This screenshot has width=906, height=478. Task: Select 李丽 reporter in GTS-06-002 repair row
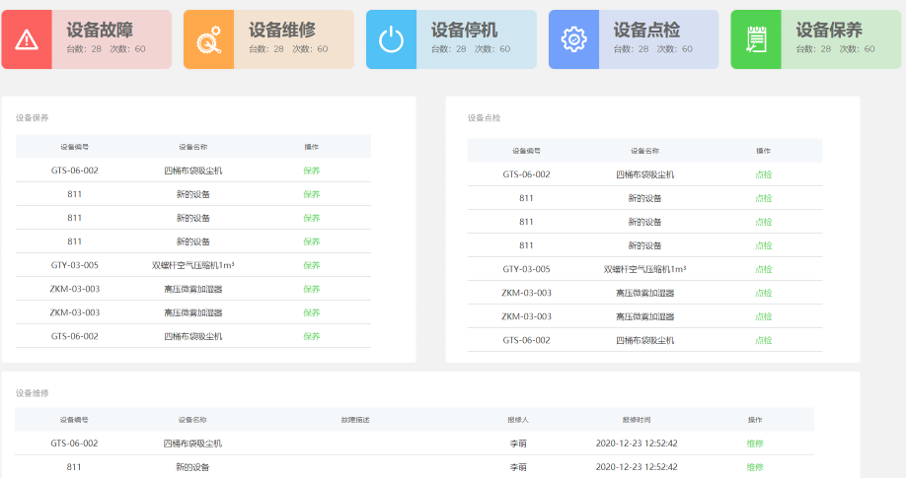click(x=518, y=443)
